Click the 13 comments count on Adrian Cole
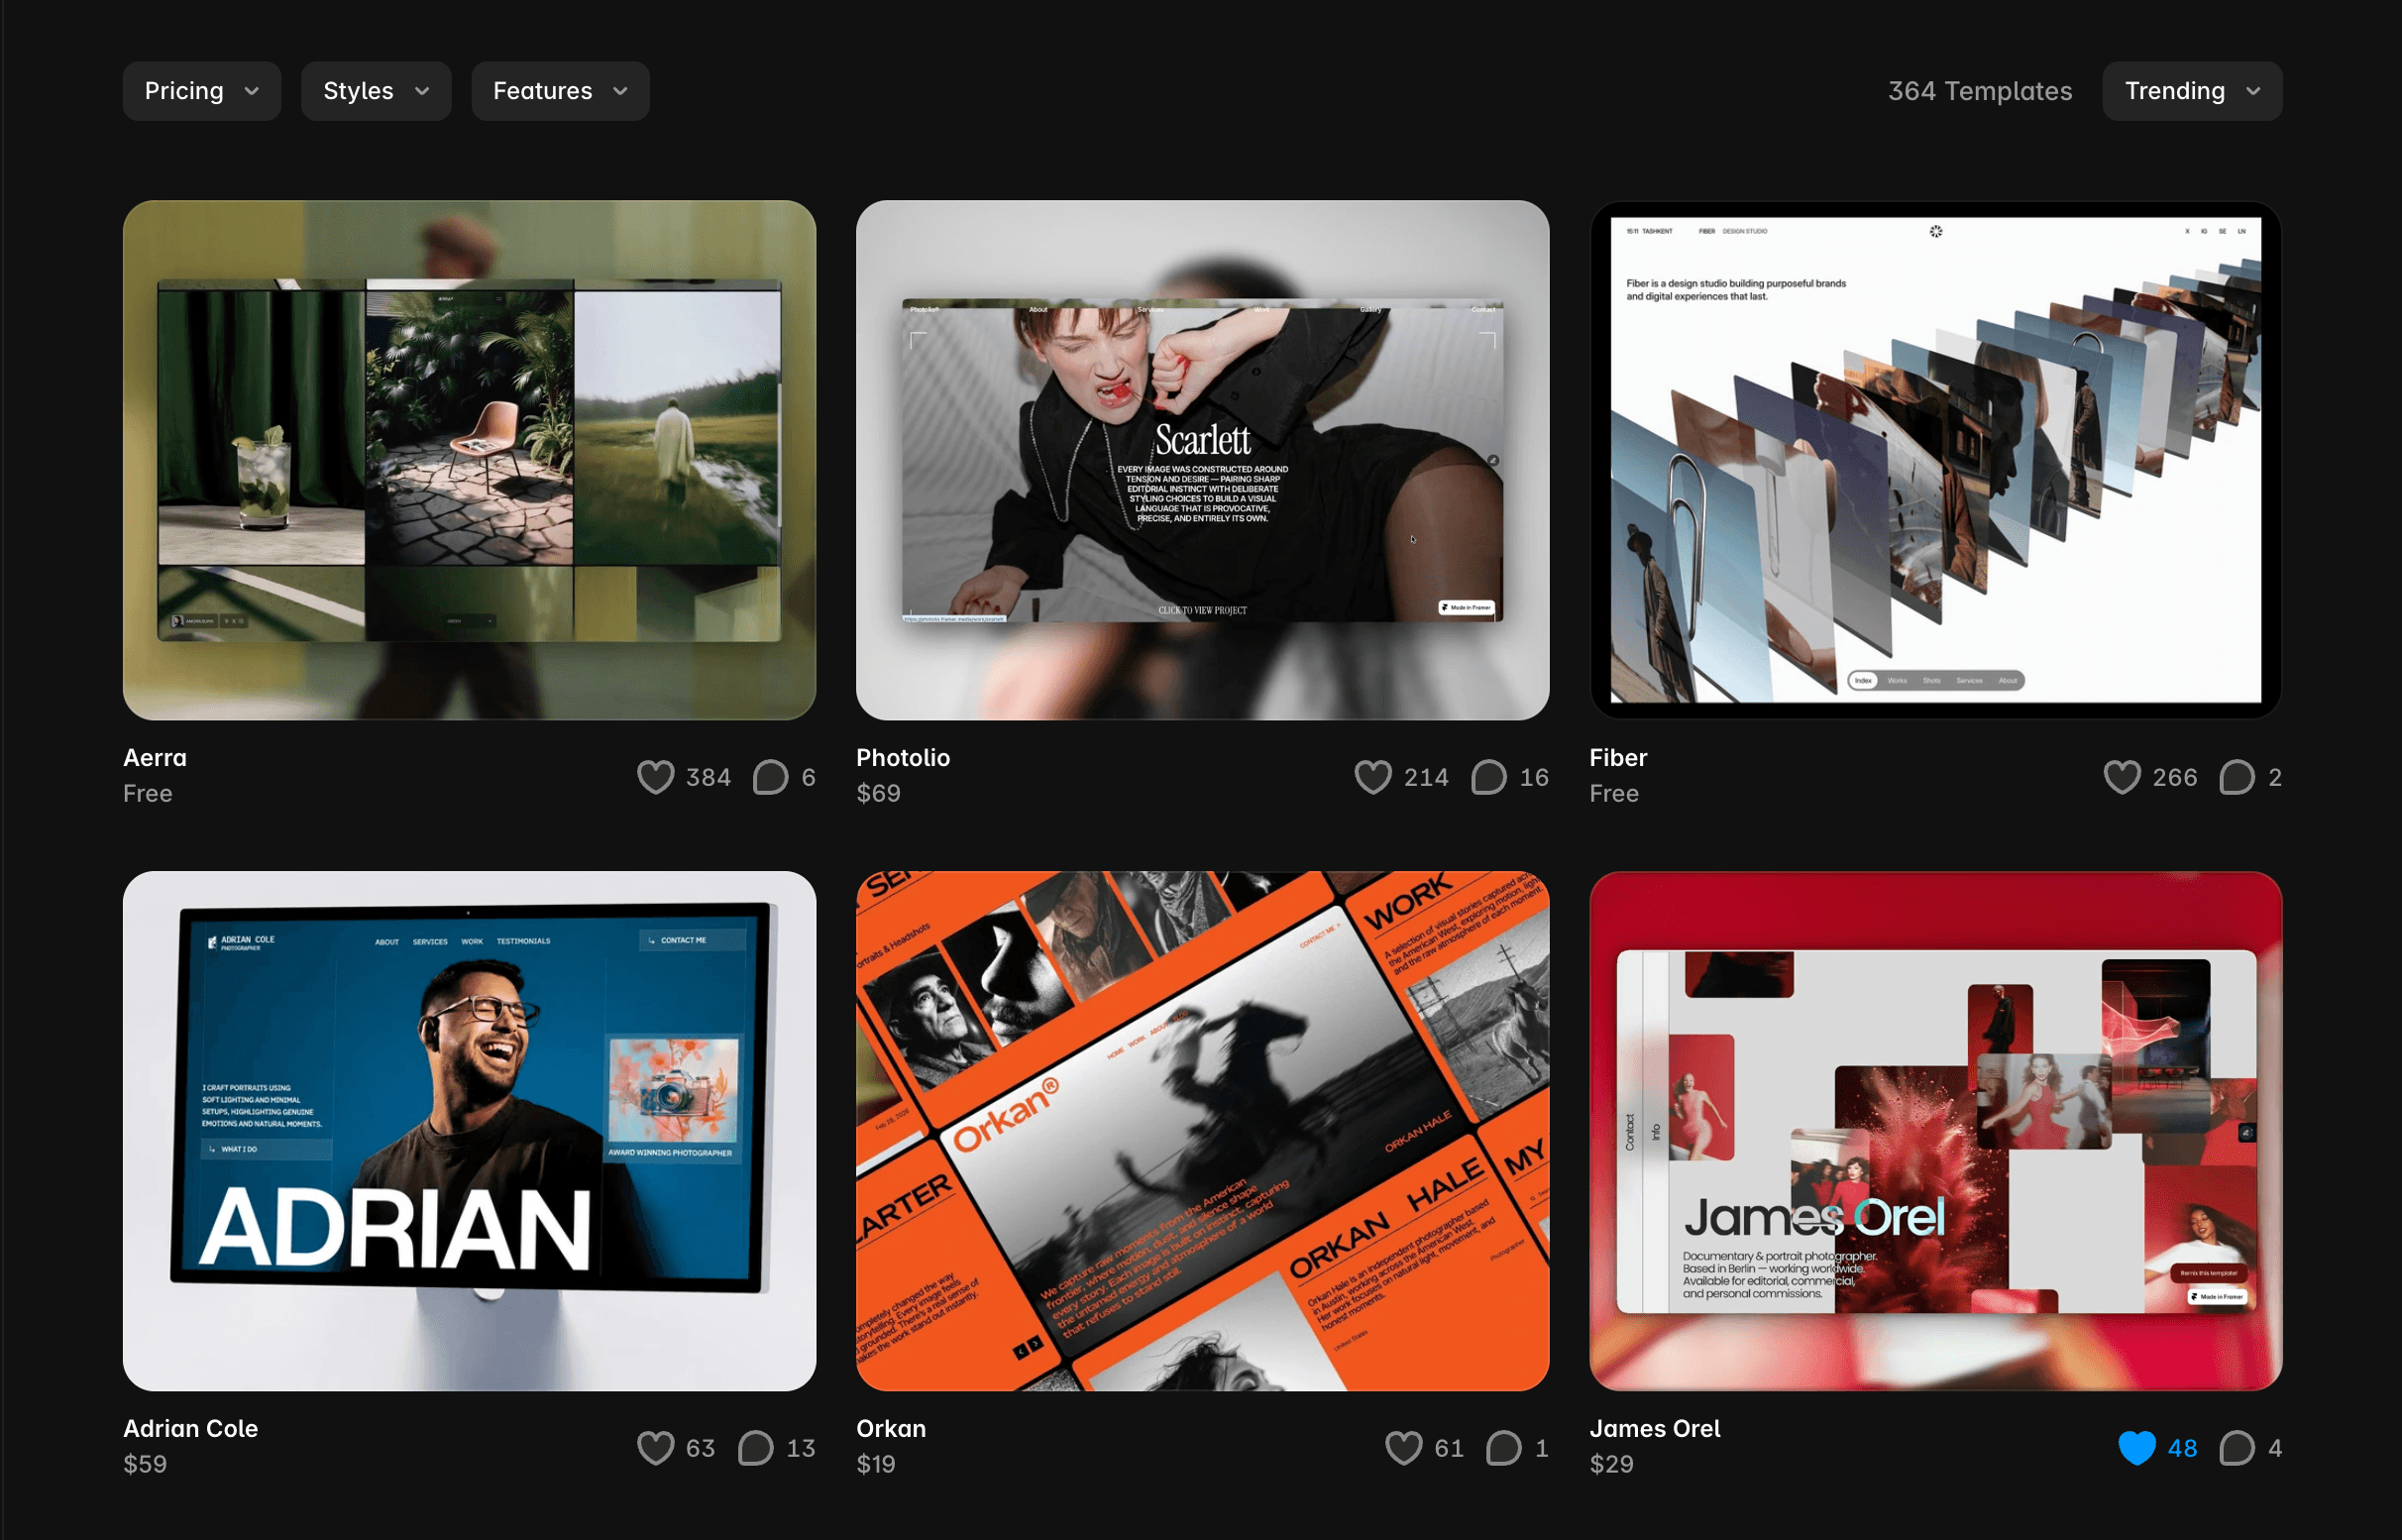This screenshot has height=1540, width=2402. coord(801,1448)
